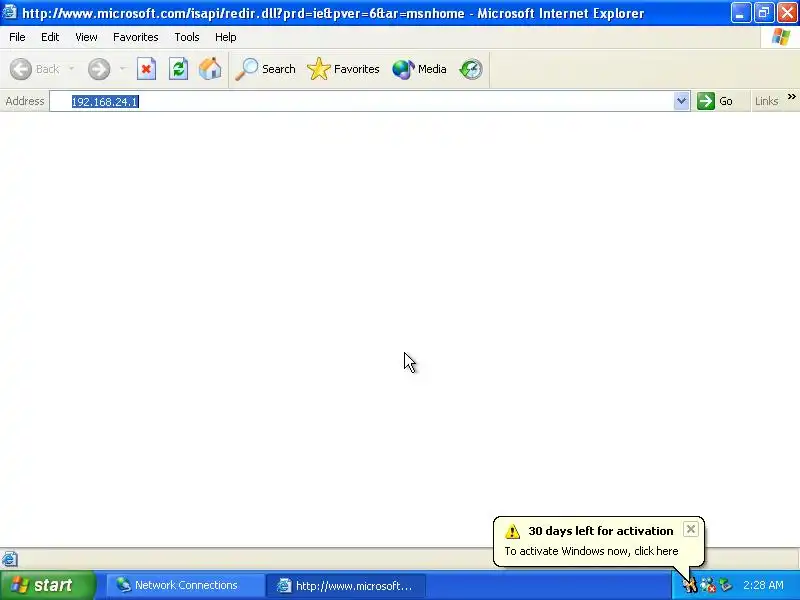Image resolution: width=800 pixels, height=600 pixels.
Task: Open the File menu
Action: tap(17, 37)
